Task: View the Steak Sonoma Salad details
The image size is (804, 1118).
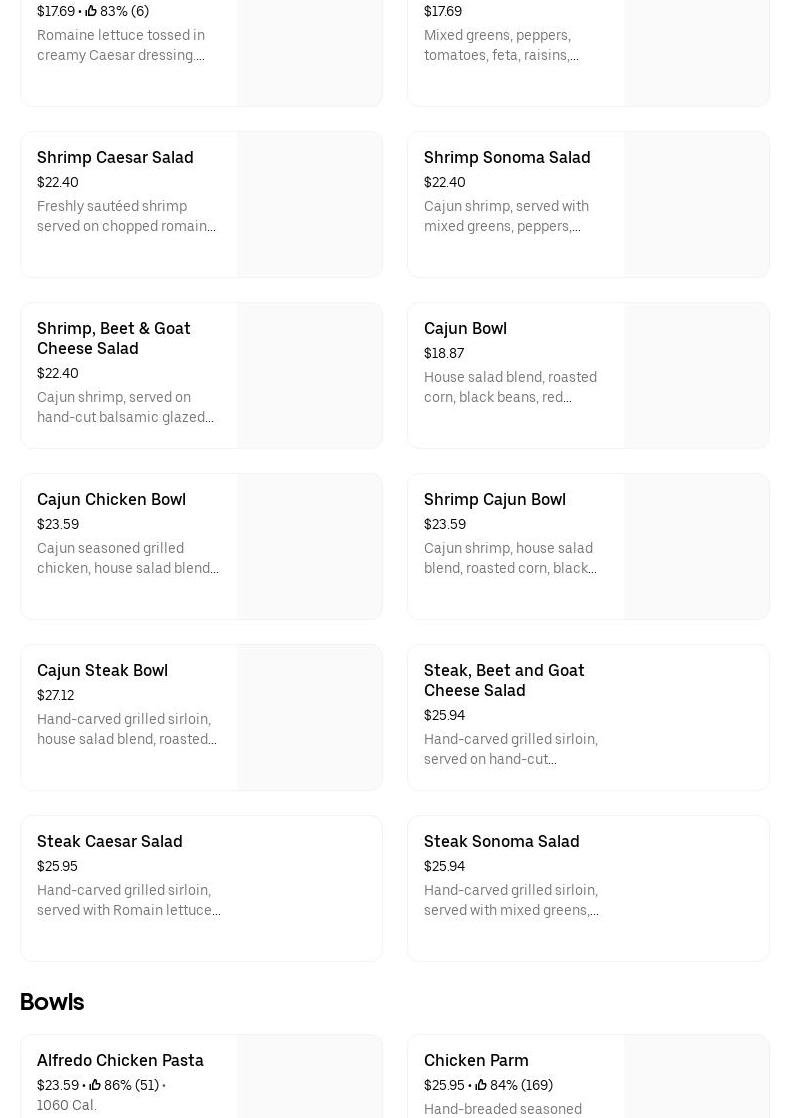Action: 501,842
